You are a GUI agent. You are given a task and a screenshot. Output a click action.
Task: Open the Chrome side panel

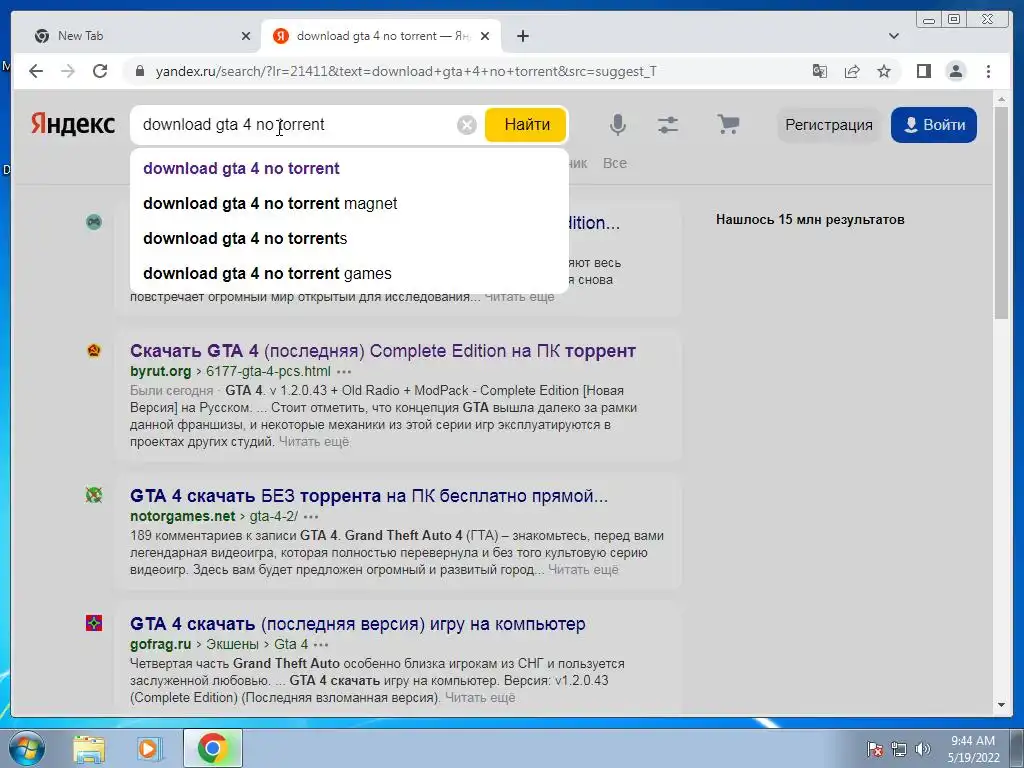coord(923,71)
